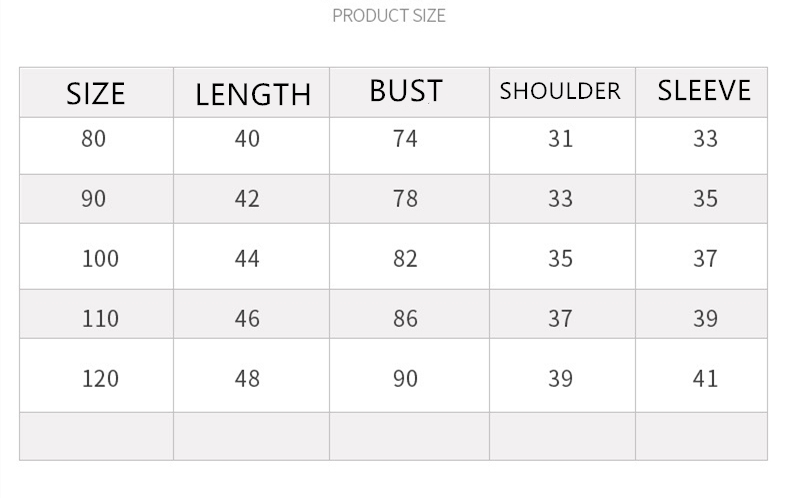Click the LENGTH column header

click(253, 94)
